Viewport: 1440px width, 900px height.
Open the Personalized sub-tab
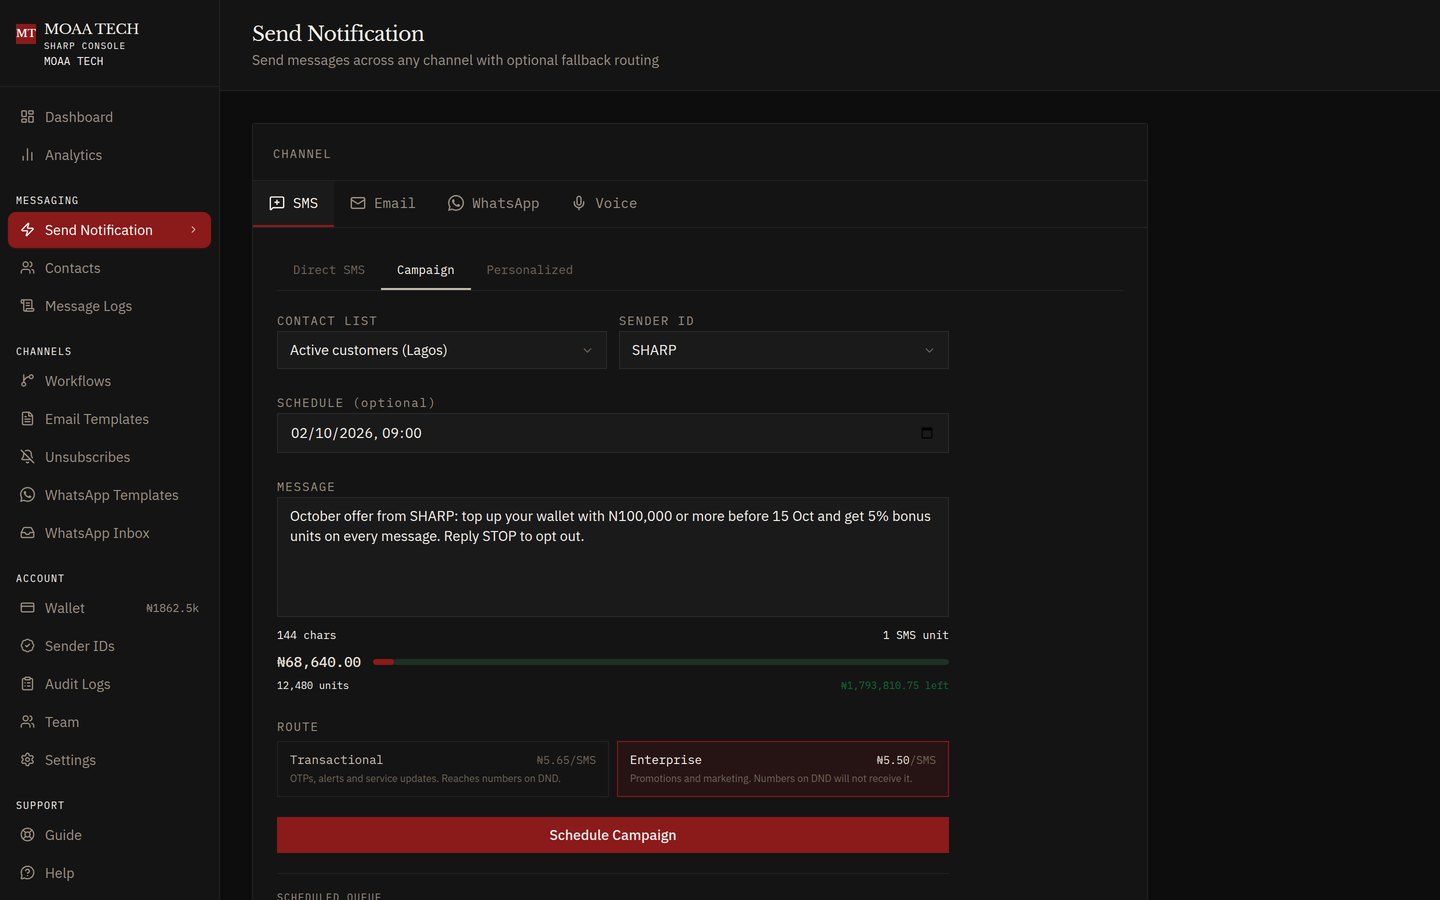pyautogui.click(x=530, y=270)
